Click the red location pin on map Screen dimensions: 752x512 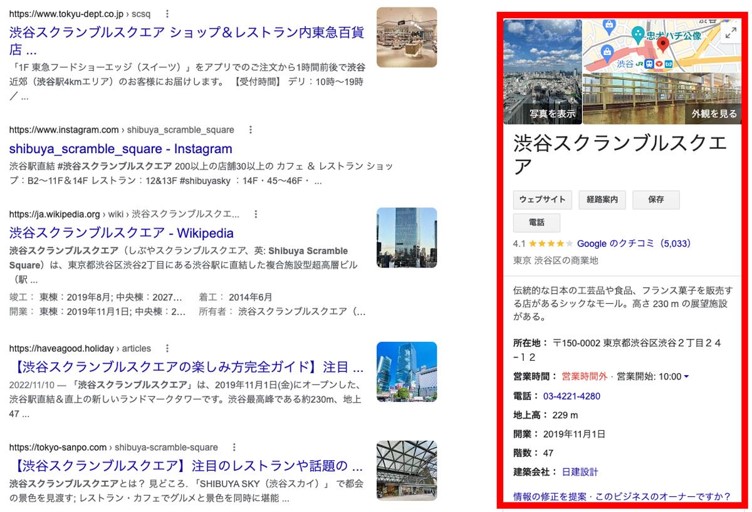[x=663, y=45]
